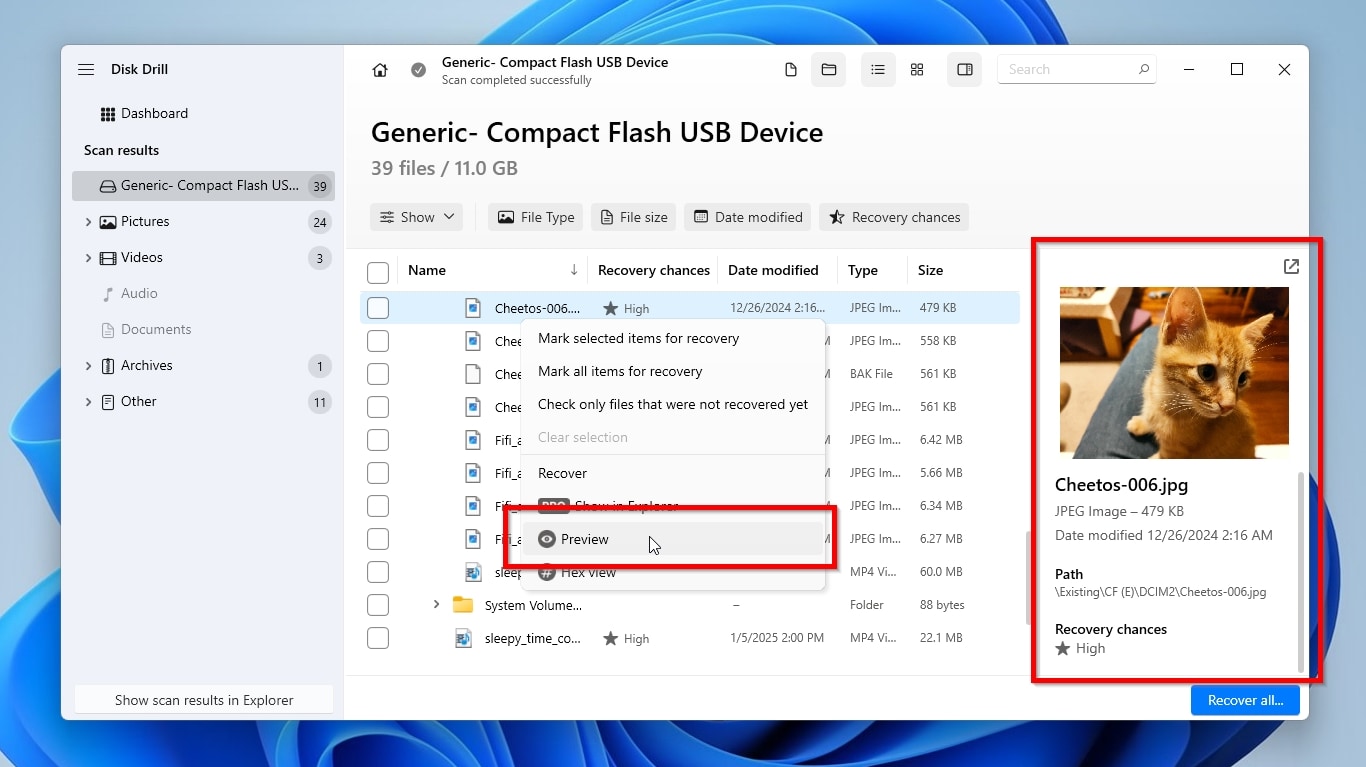Choose Mark all items for recovery
This screenshot has height=767, width=1366.
(673, 371)
